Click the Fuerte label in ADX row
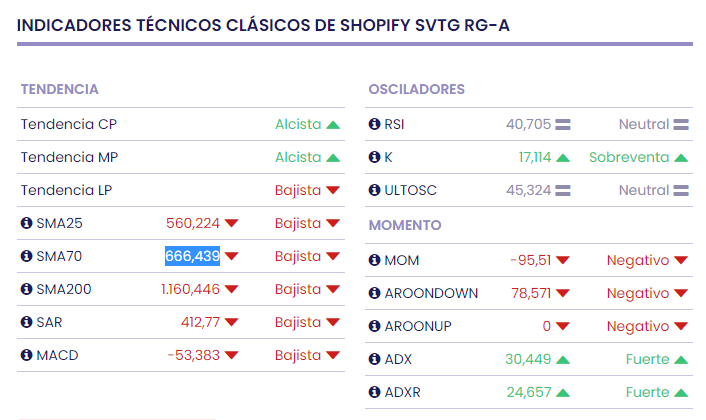Viewport: 706px width, 420px height. pyautogui.click(x=647, y=359)
